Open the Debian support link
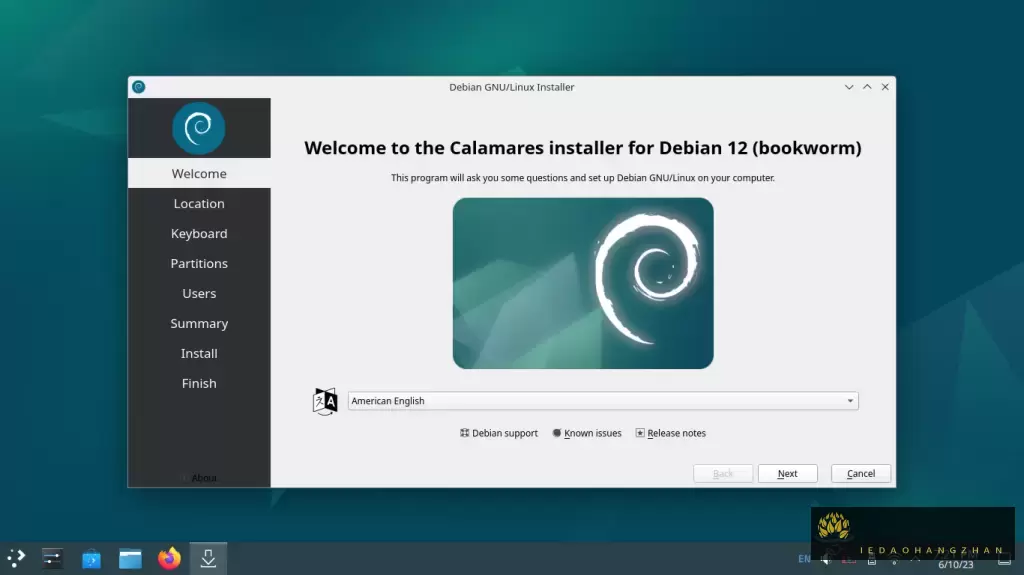This screenshot has height=575, width=1024. 499,433
